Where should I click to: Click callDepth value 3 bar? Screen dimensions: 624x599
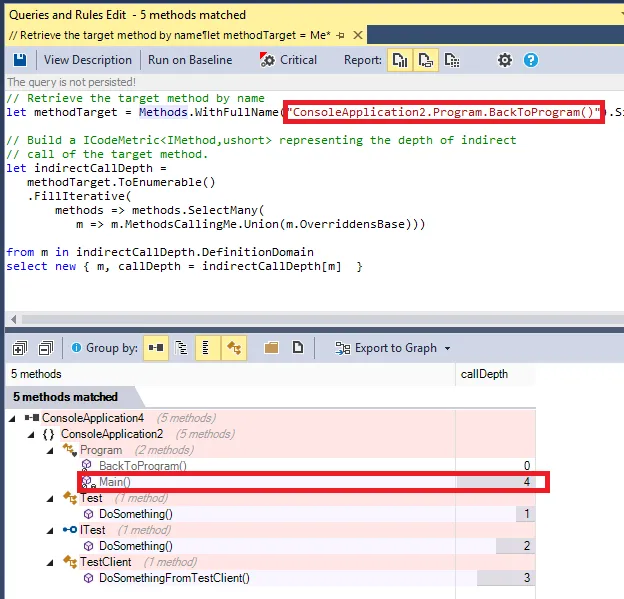point(506,578)
